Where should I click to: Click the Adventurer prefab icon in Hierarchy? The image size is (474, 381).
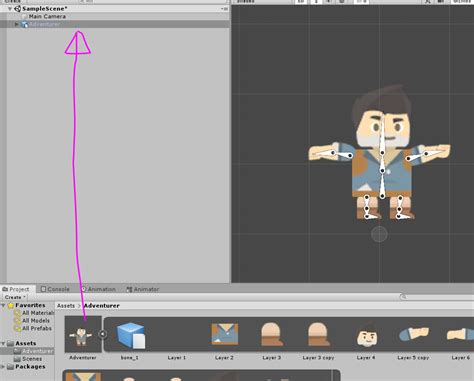click(x=25, y=24)
